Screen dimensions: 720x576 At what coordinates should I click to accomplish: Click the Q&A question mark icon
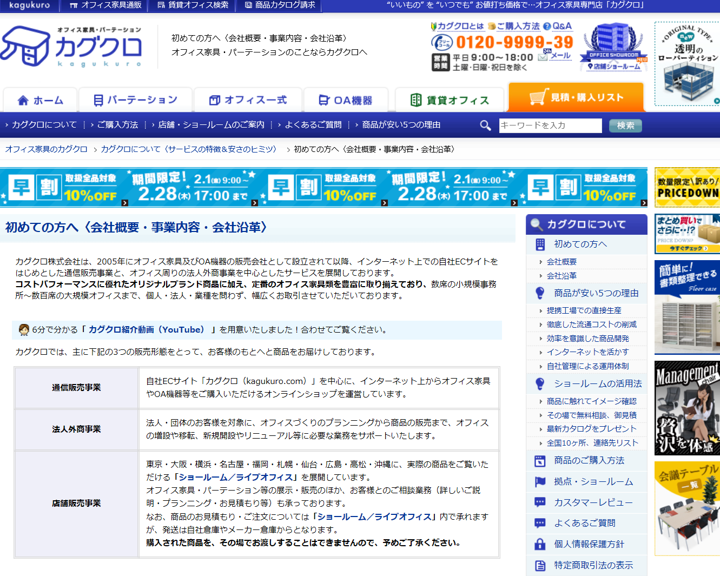coord(547,26)
